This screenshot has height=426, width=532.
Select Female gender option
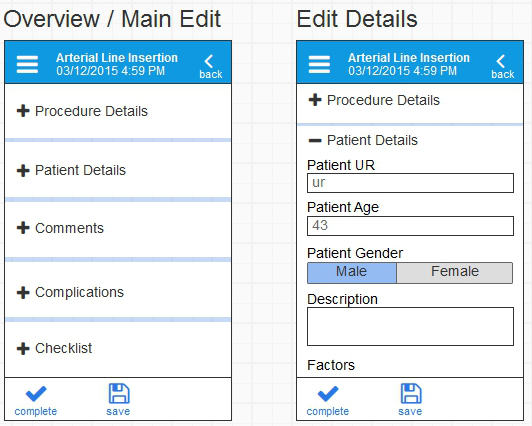(x=455, y=272)
